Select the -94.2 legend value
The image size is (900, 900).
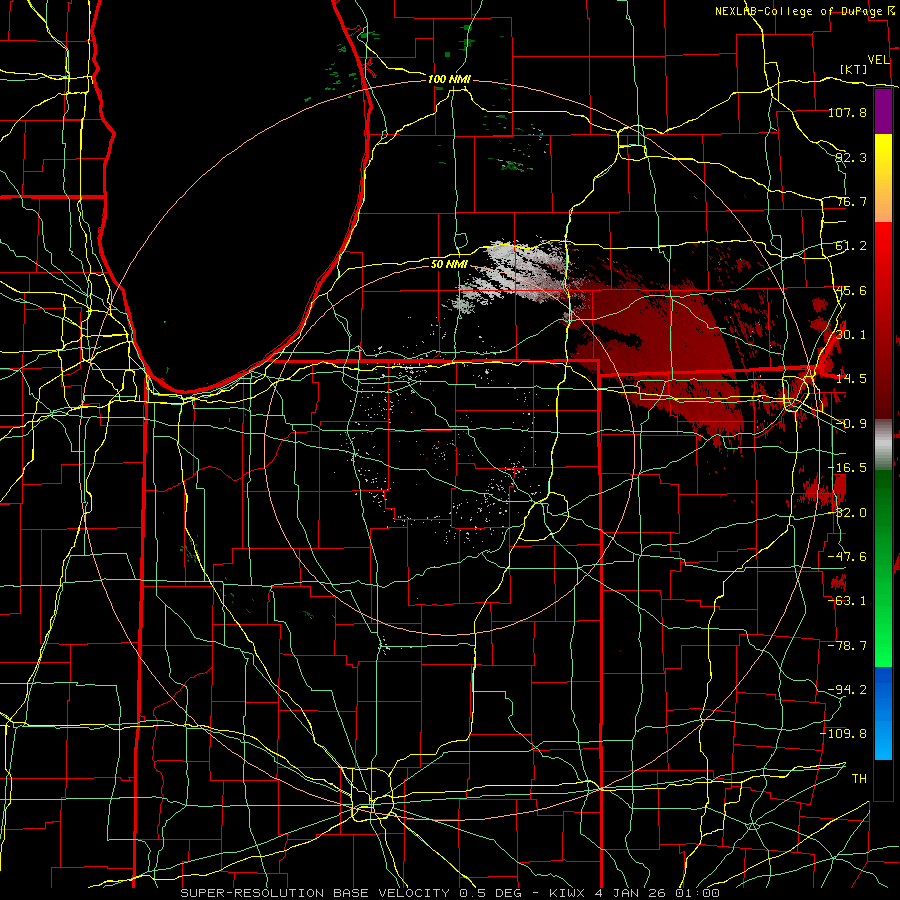coord(847,690)
